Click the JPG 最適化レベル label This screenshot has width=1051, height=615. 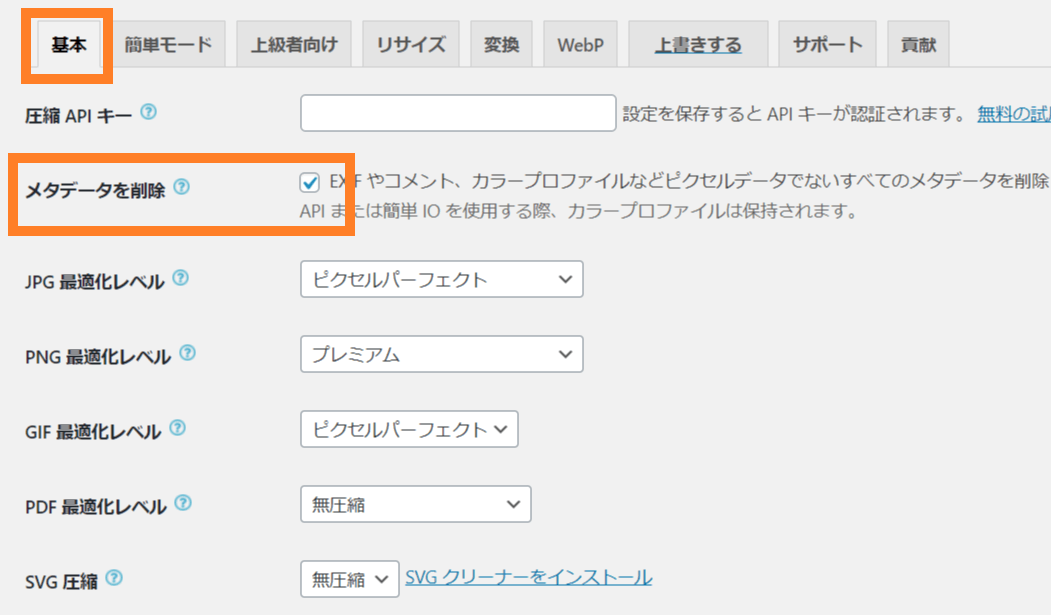pyautogui.click(x=95, y=281)
